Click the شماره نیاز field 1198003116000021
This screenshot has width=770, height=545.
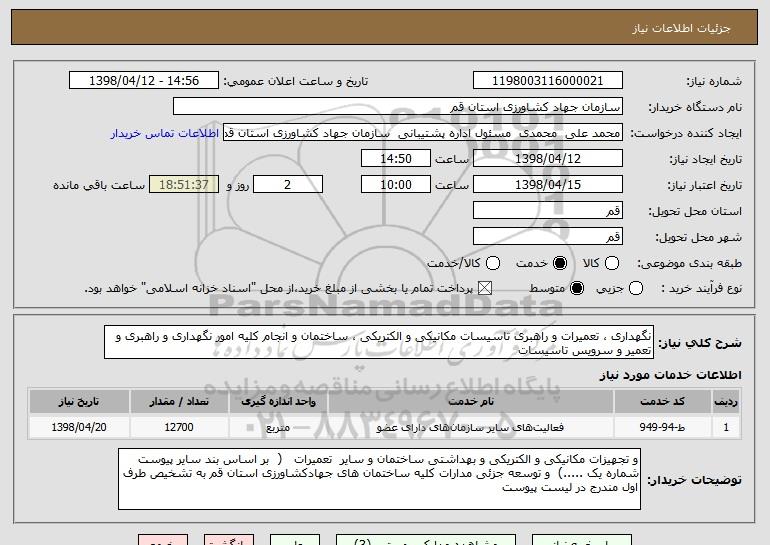pyautogui.click(x=548, y=81)
